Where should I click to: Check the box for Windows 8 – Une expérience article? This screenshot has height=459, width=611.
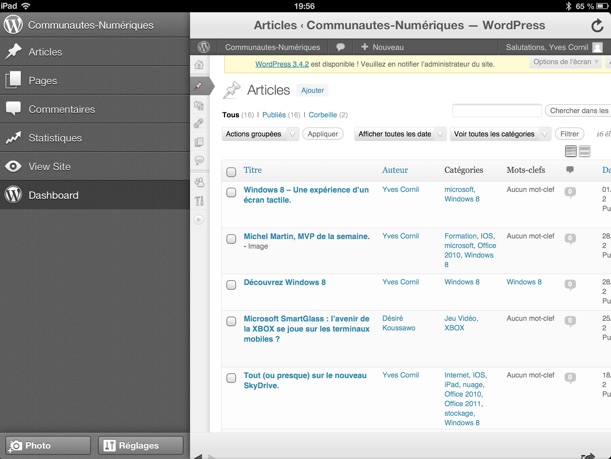tap(231, 192)
